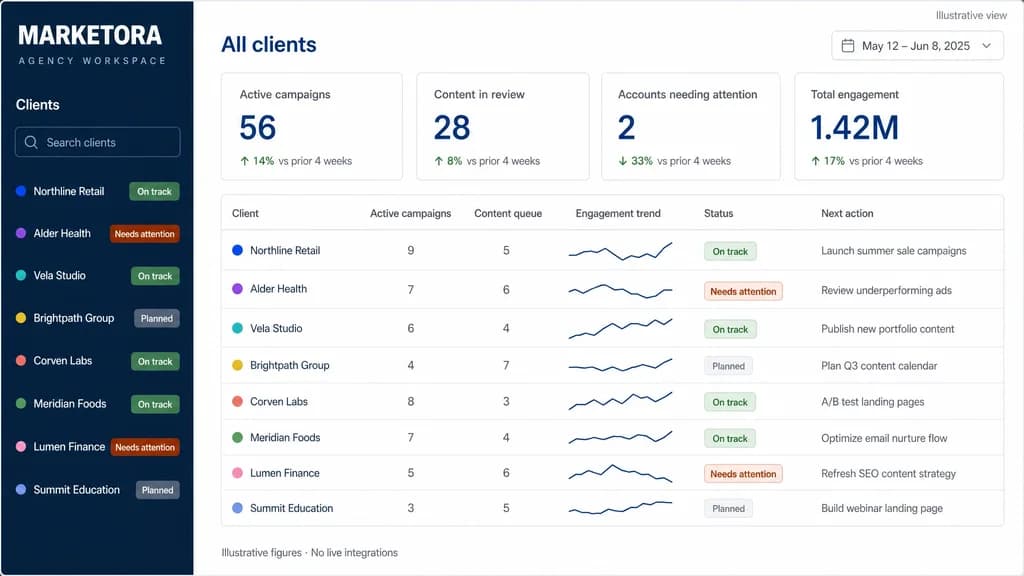Sort by Active campaigns column header
Image resolution: width=1024 pixels, height=576 pixels.
[x=410, y=213]
